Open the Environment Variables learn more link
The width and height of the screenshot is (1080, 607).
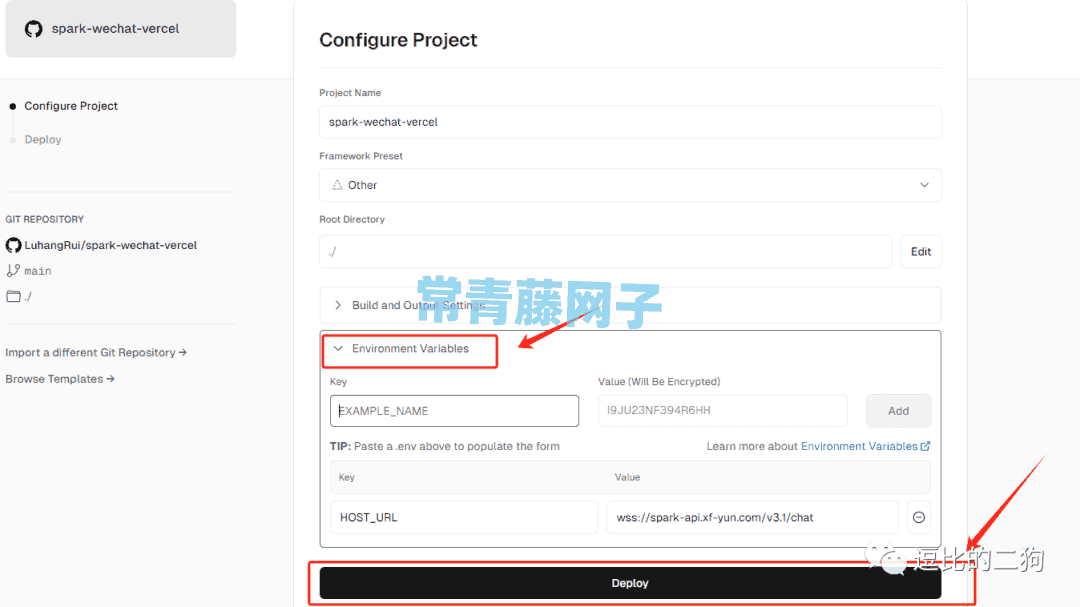[x=865, y=446]
